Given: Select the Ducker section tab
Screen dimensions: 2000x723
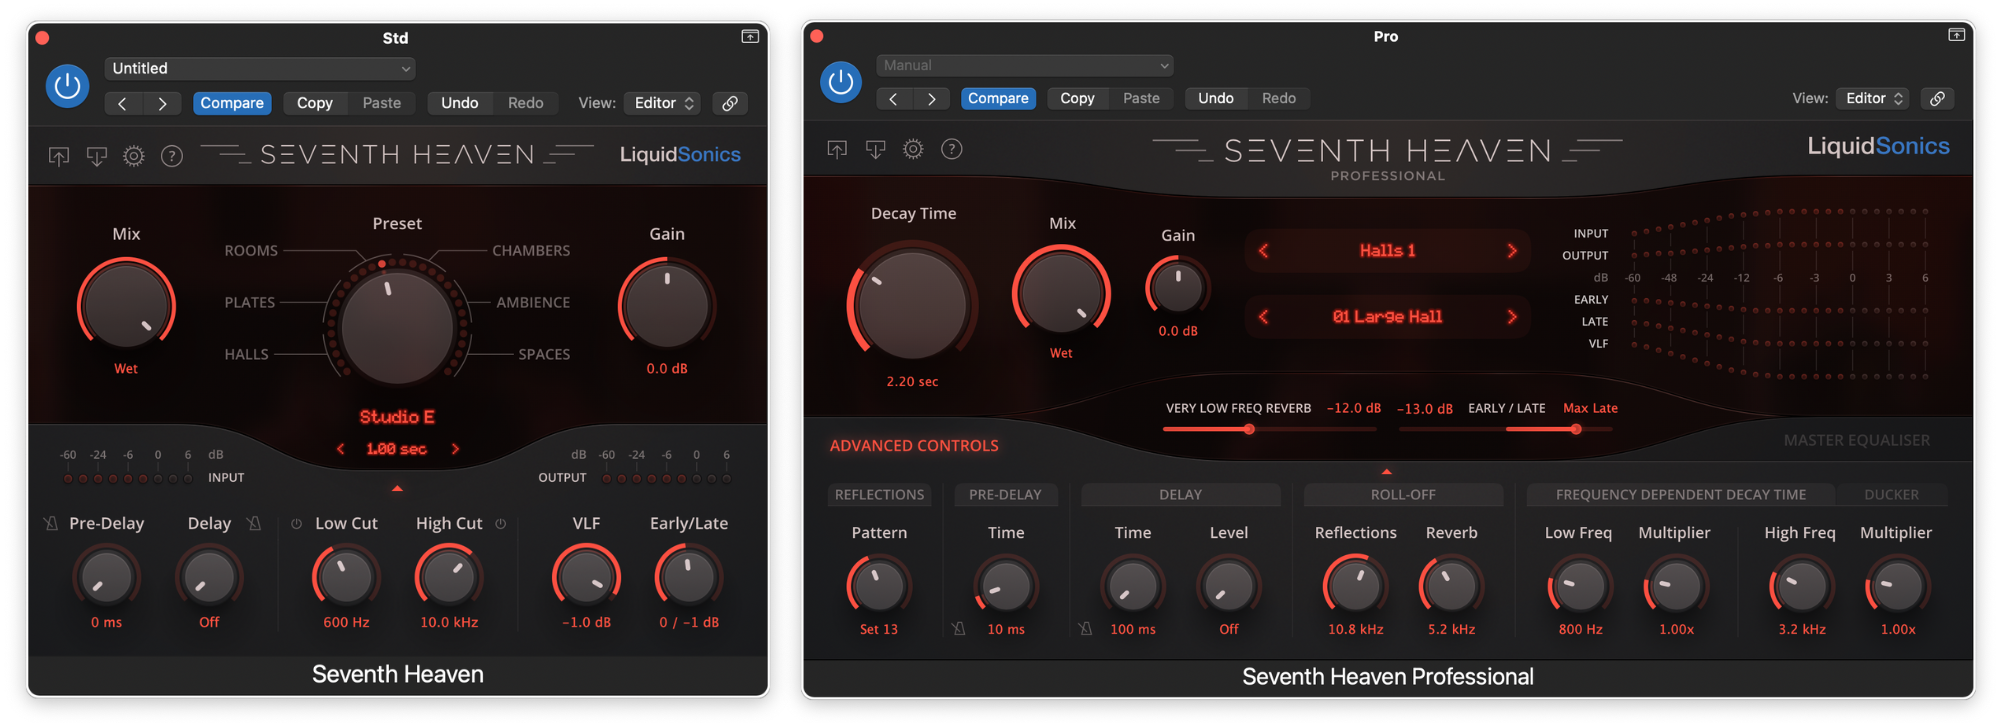Looking at the screenshot, I should coord(1890,494).
